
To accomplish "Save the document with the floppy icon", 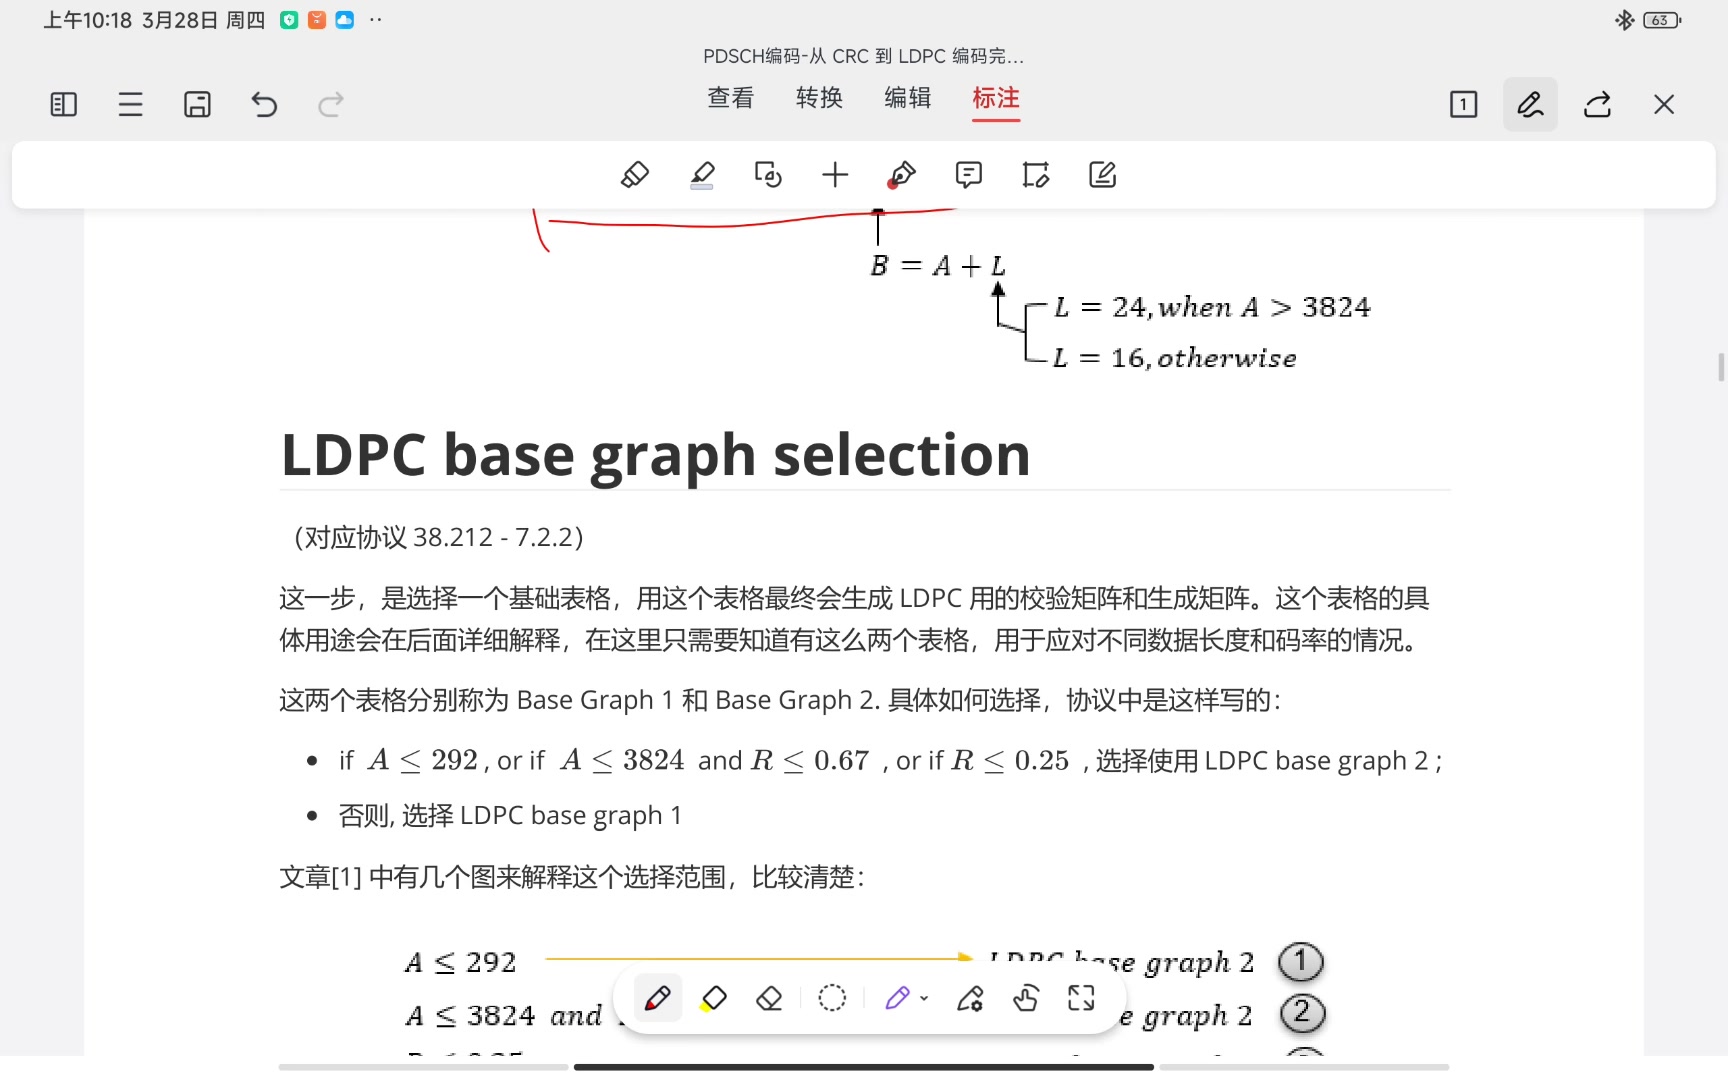I will 197,104.
